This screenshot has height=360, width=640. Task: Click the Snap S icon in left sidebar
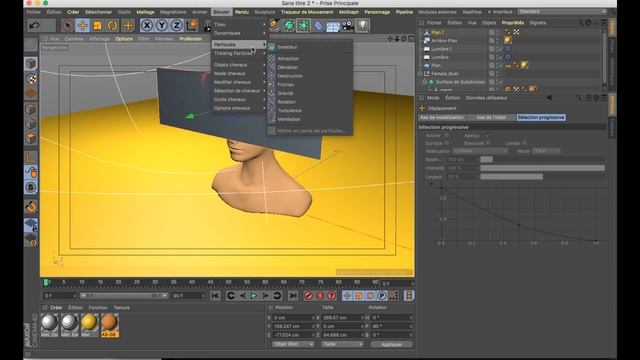click(31, 187)
